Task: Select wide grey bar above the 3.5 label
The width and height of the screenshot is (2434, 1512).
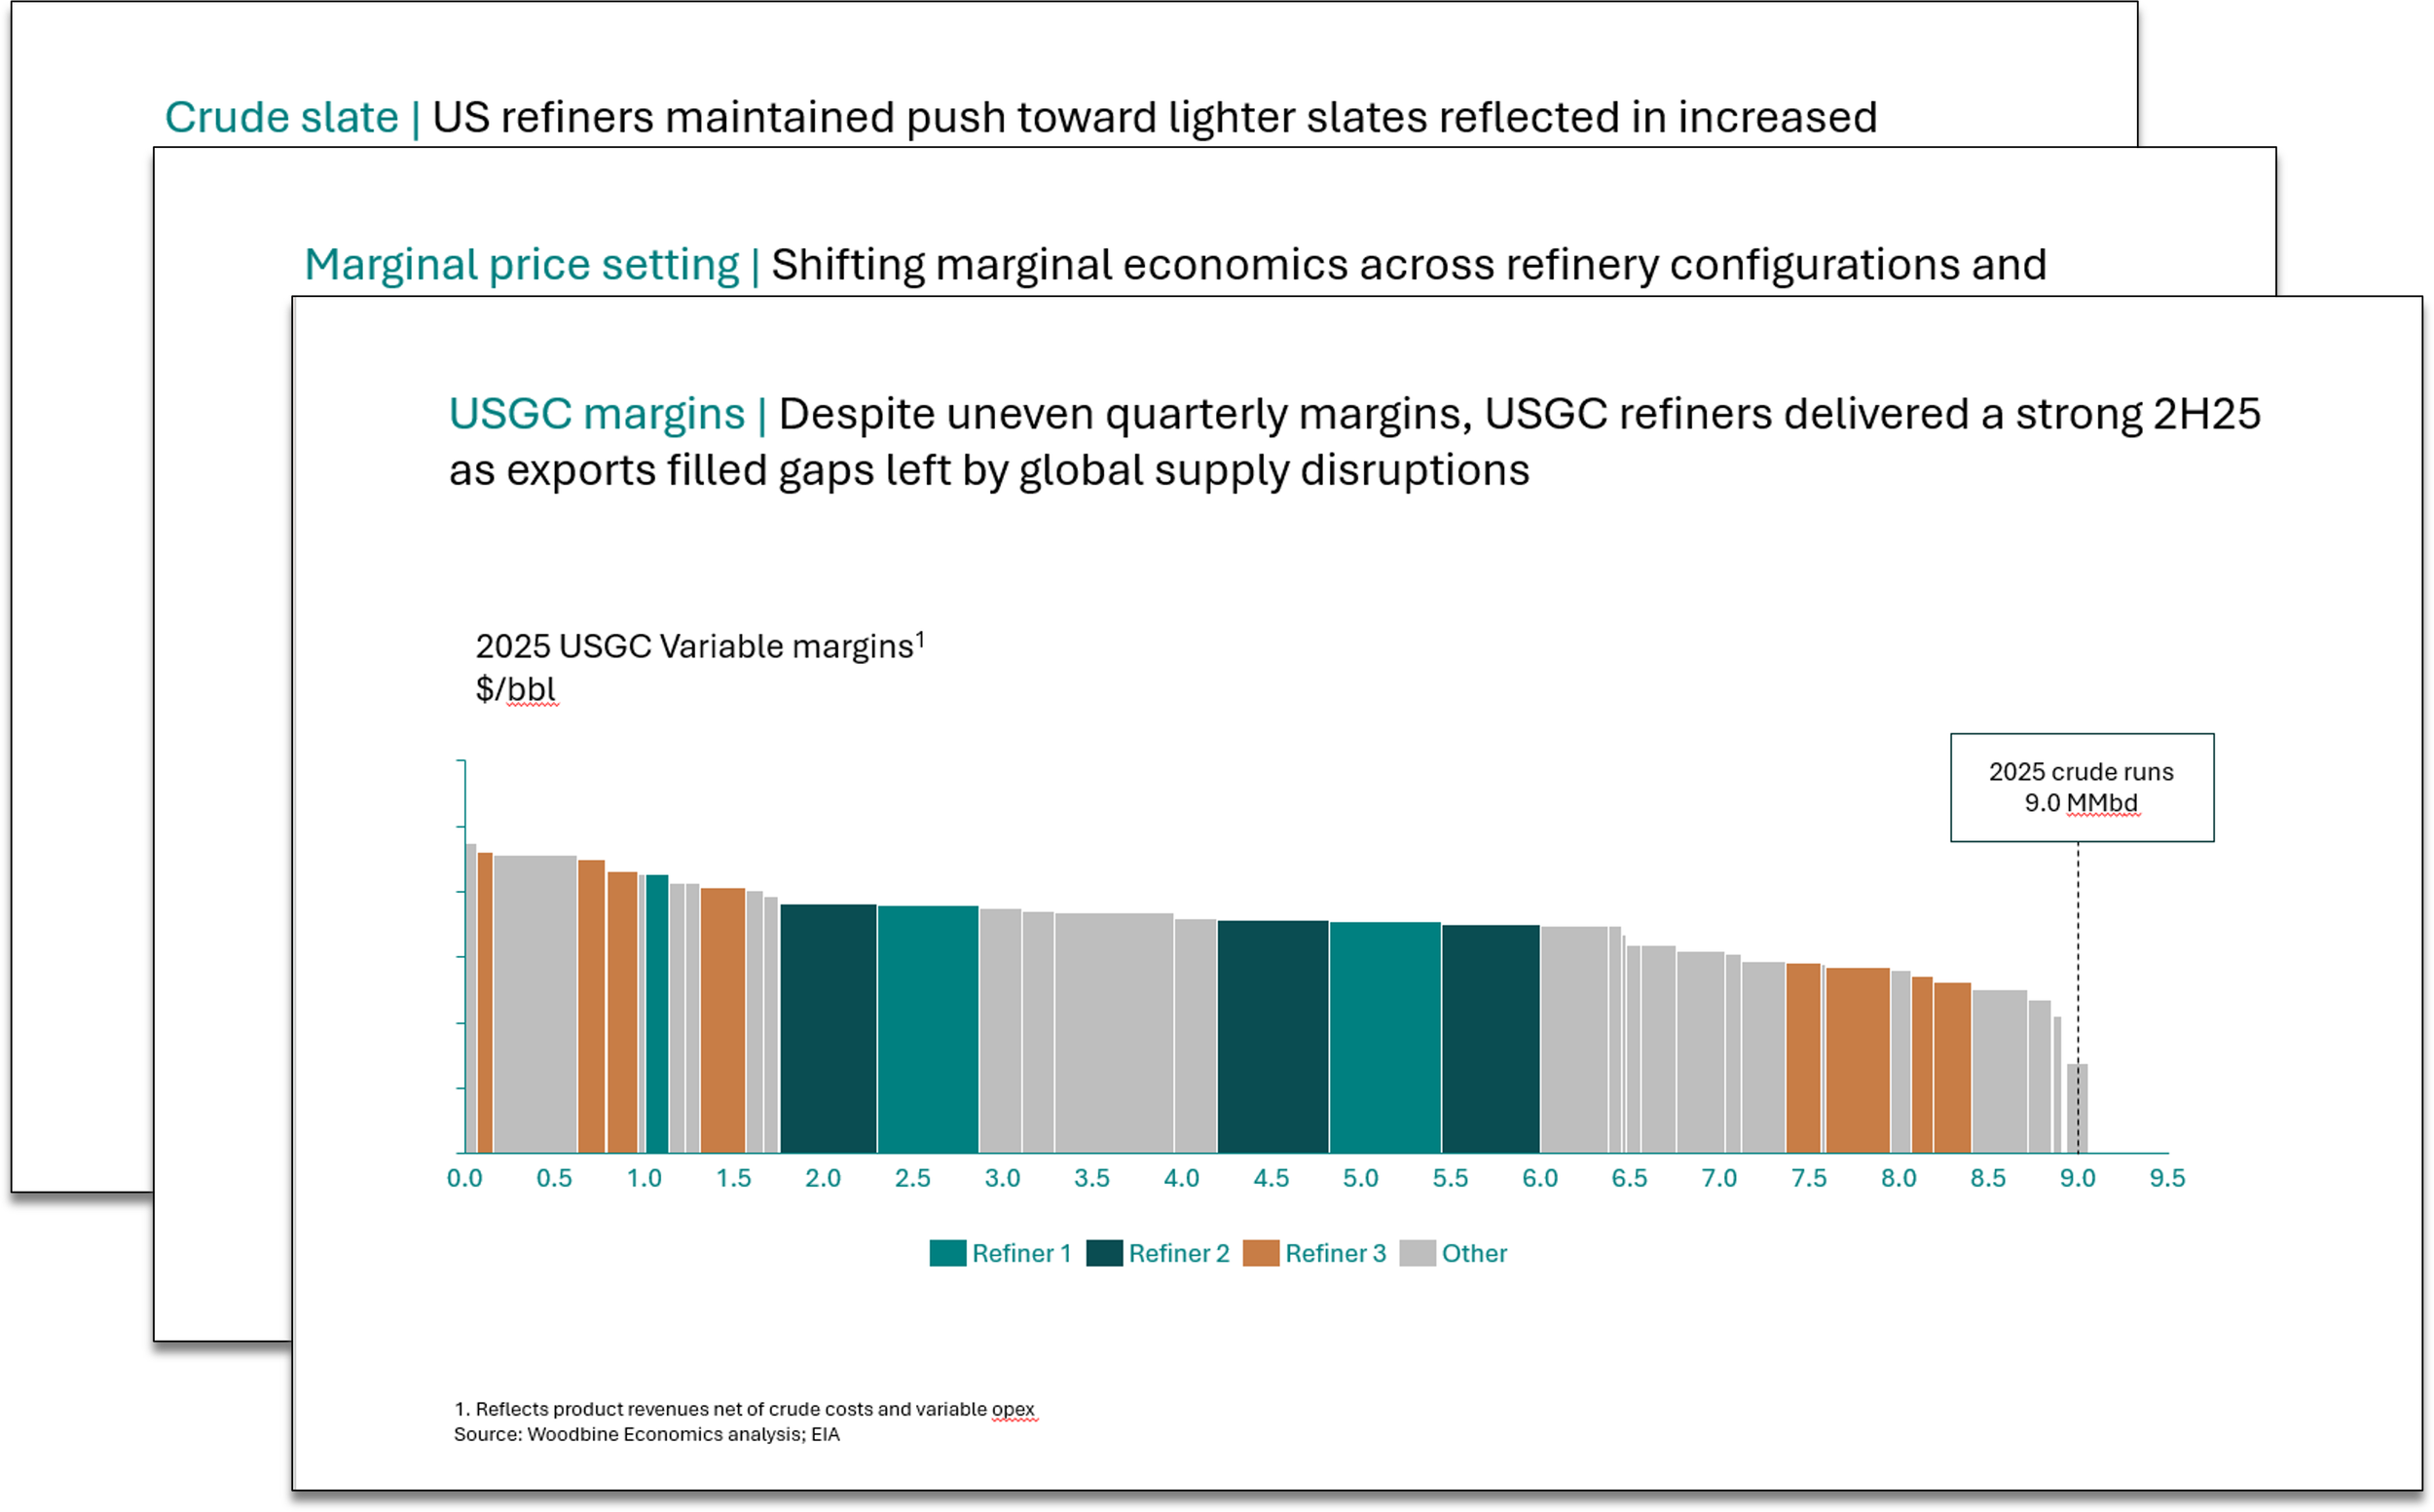Action: (1115, 1033)
